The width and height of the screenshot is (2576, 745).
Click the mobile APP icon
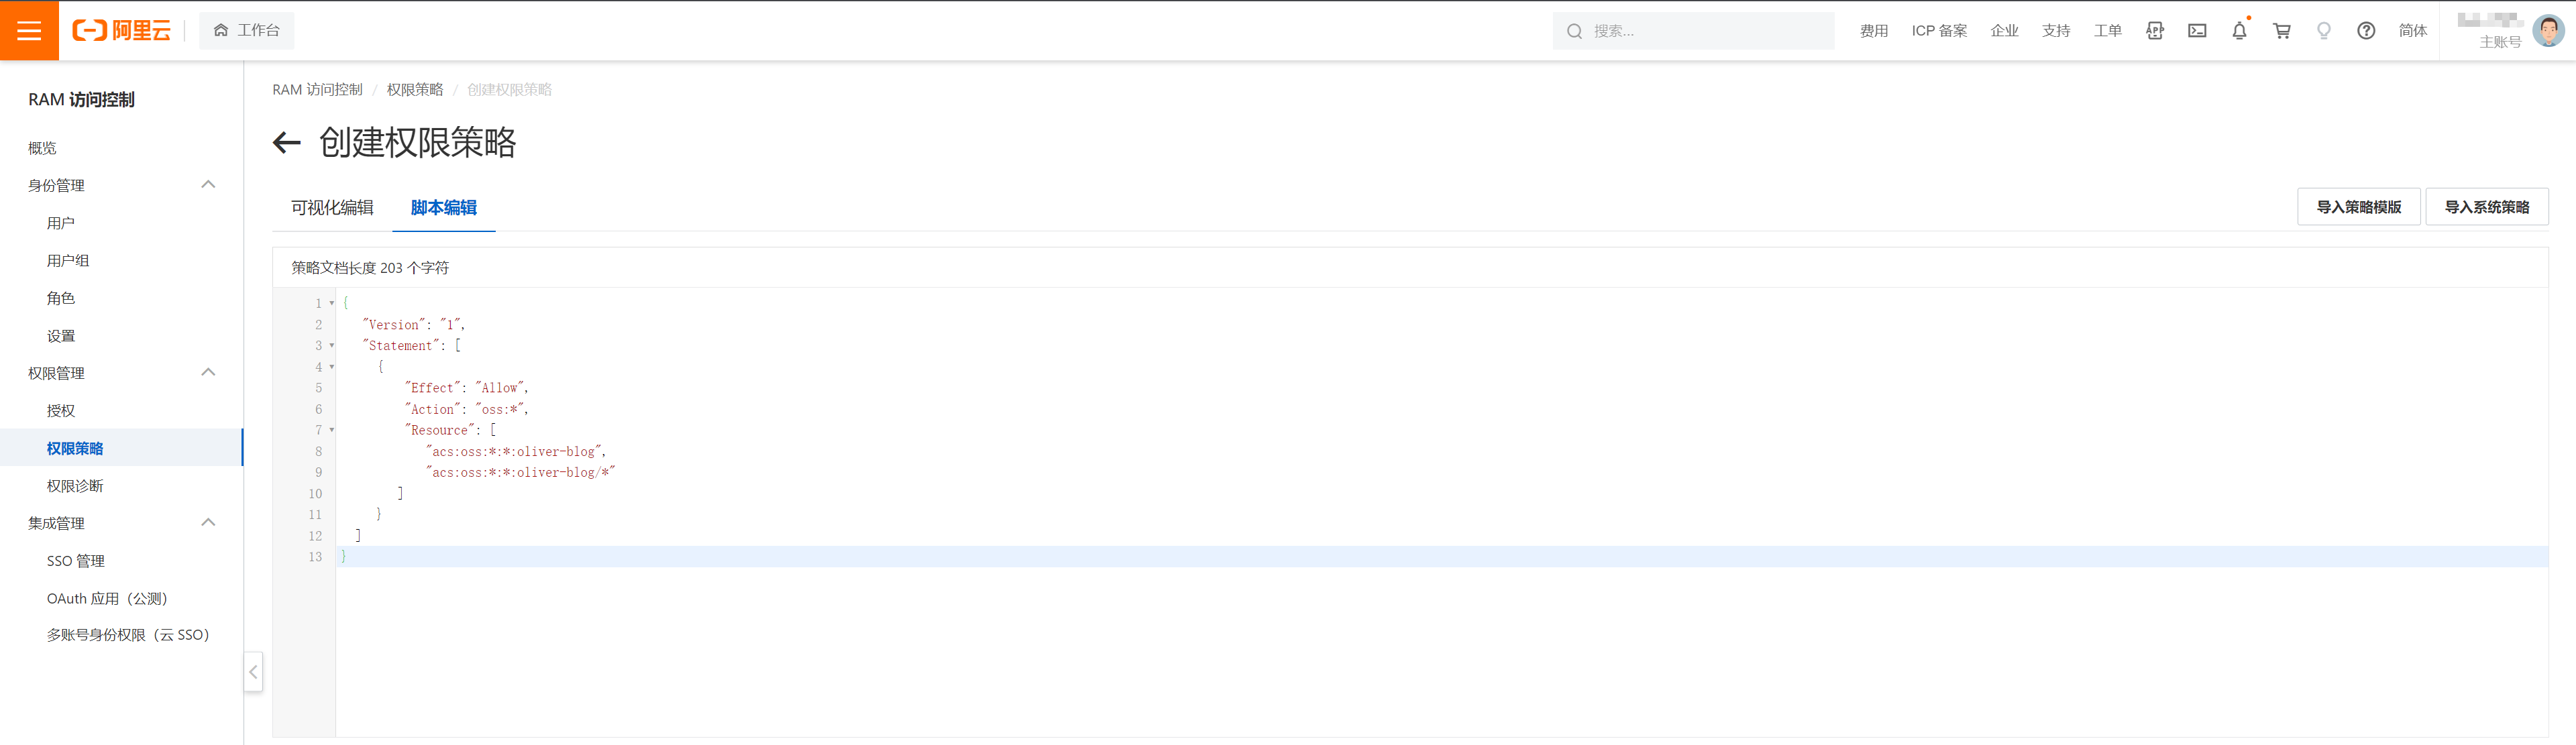click(x=2155, y=31)
